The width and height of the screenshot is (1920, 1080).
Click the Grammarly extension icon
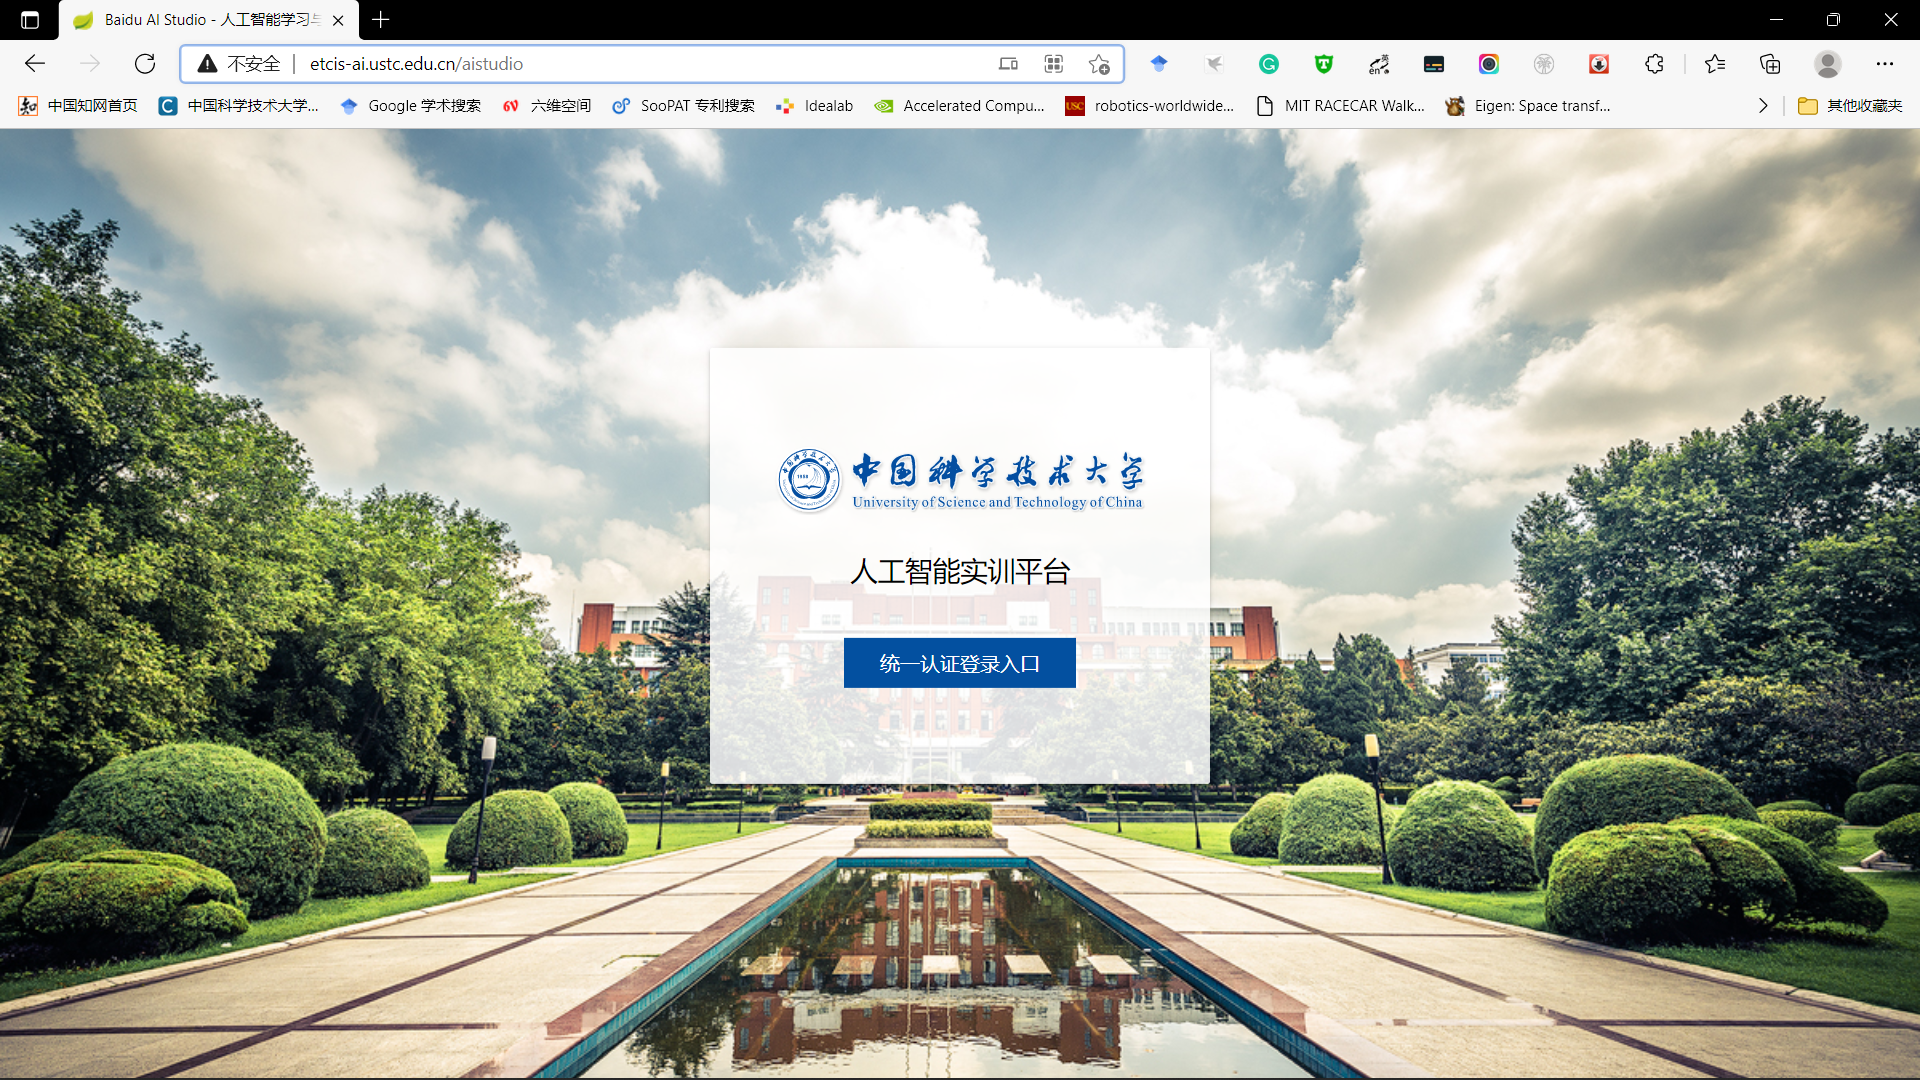coord(1268,64)
